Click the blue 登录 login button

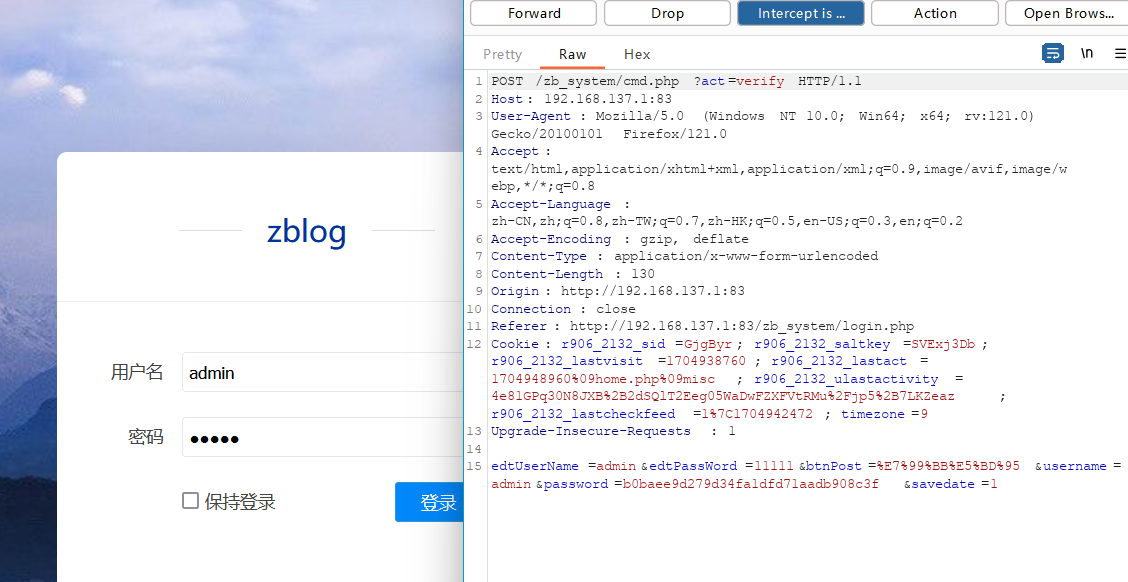(x=429, y=502)
